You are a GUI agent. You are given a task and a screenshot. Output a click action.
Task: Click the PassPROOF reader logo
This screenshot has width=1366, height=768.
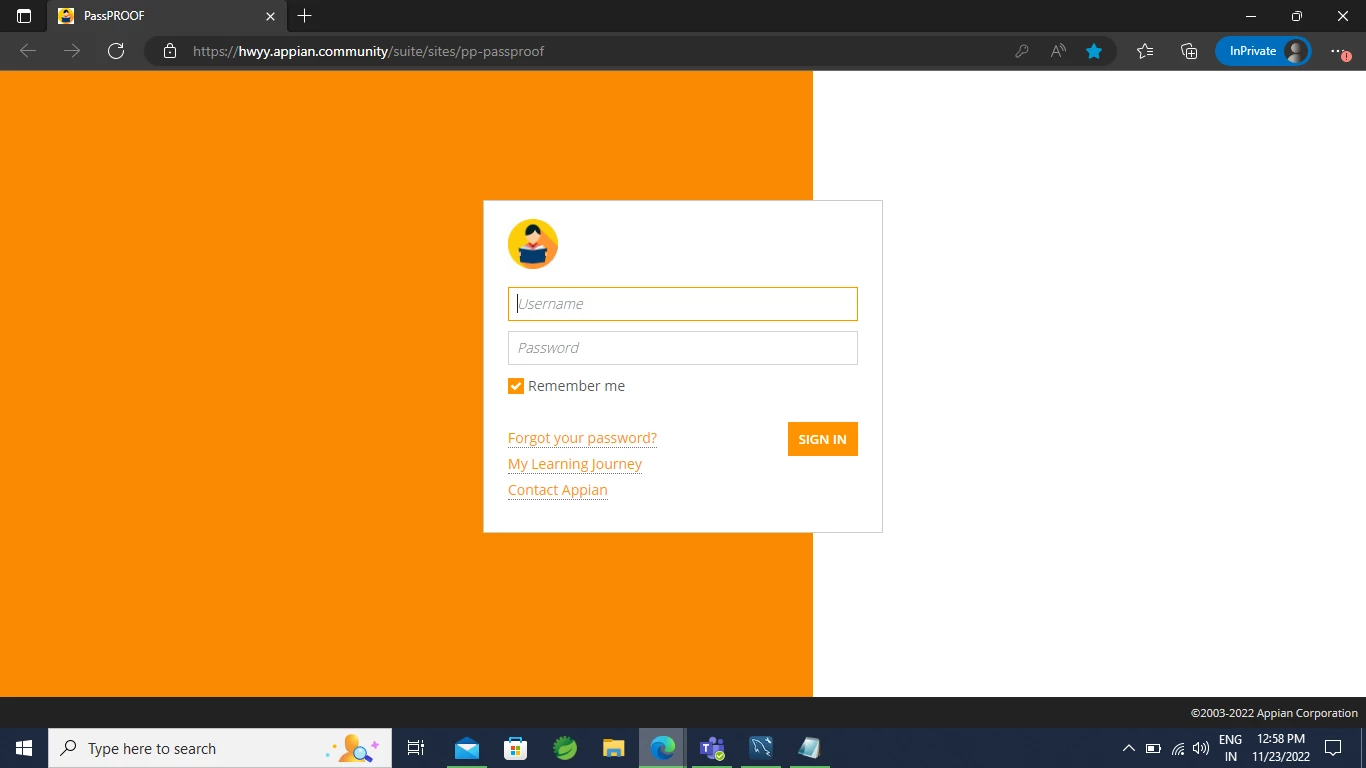pos(533,244)
